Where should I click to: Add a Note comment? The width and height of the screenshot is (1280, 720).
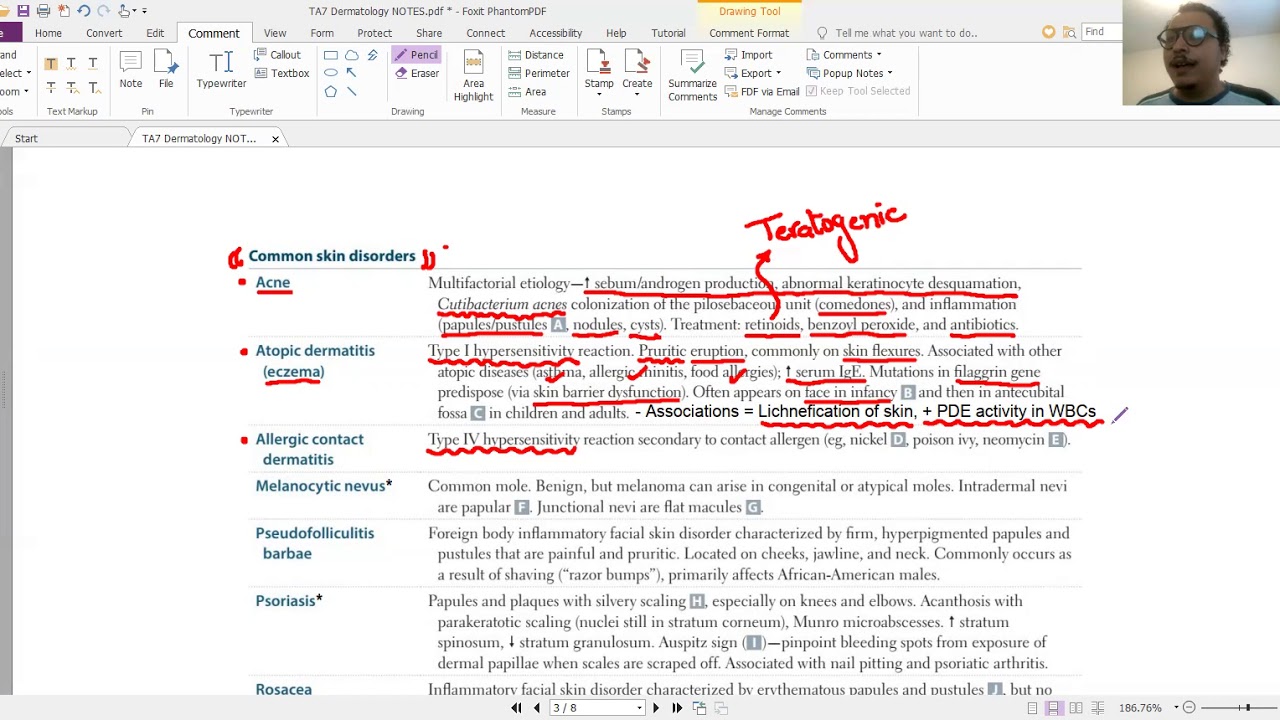coord(131,70)
